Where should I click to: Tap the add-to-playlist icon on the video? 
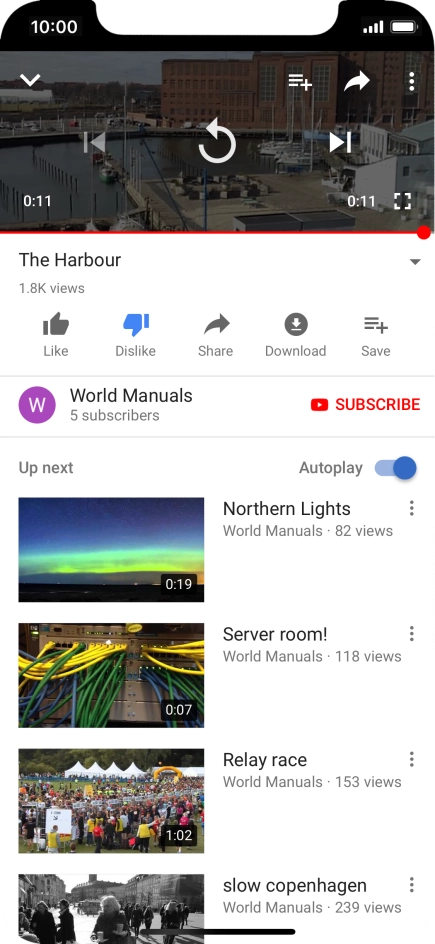pyautogui.click(x=300, y=81)
